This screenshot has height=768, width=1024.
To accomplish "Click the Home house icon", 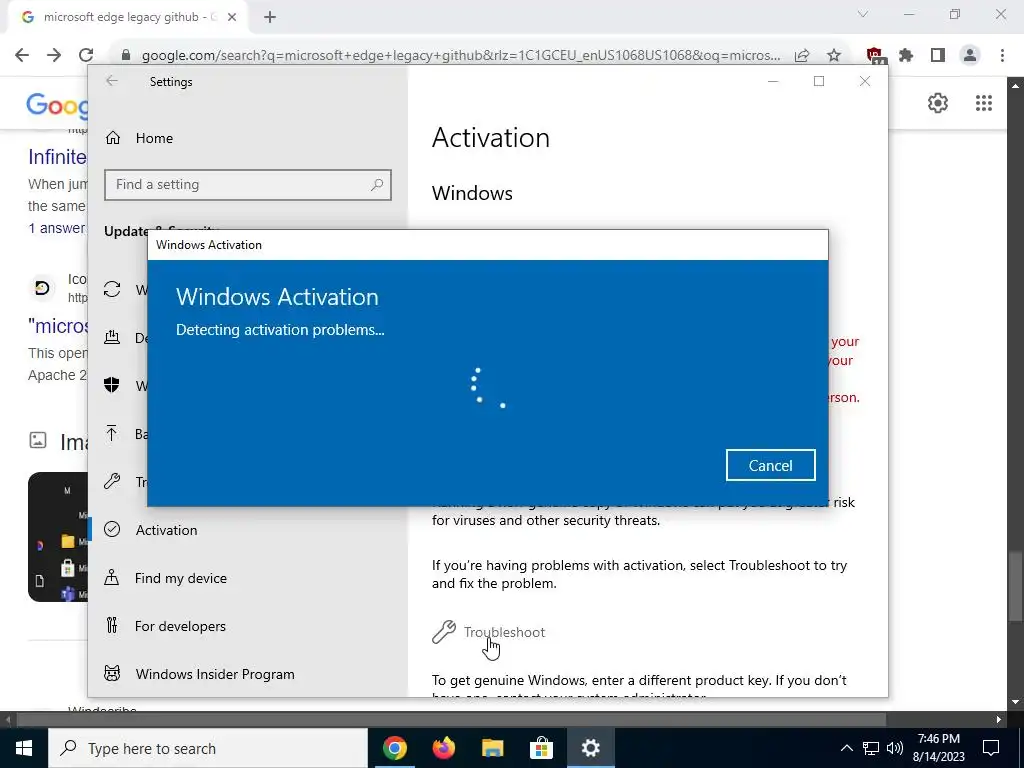I will pos(113,138).
